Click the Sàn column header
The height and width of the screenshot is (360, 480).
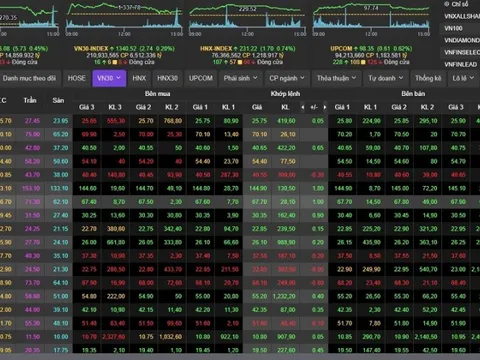point(58,100)
